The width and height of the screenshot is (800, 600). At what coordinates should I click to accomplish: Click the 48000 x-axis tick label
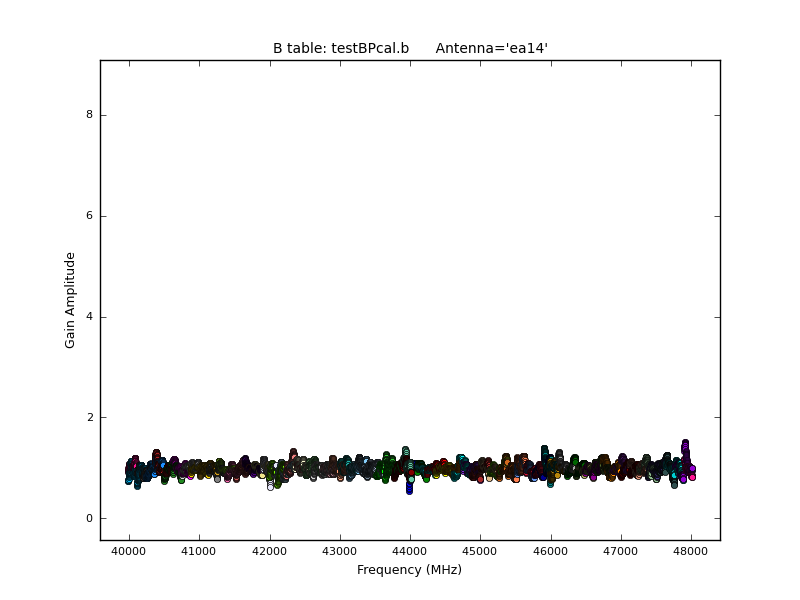point(691,551)
